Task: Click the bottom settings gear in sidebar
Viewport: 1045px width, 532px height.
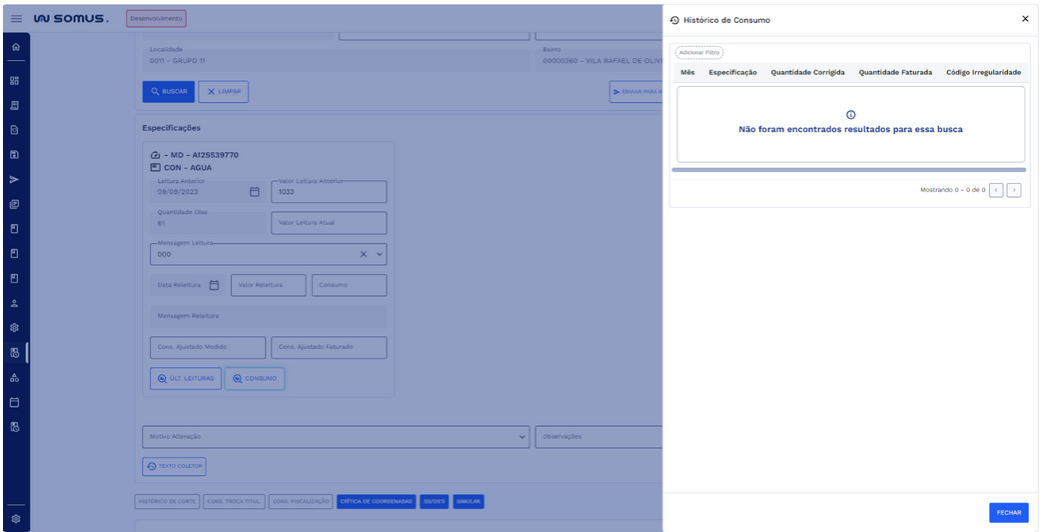Action: click(x=14, y=517)
